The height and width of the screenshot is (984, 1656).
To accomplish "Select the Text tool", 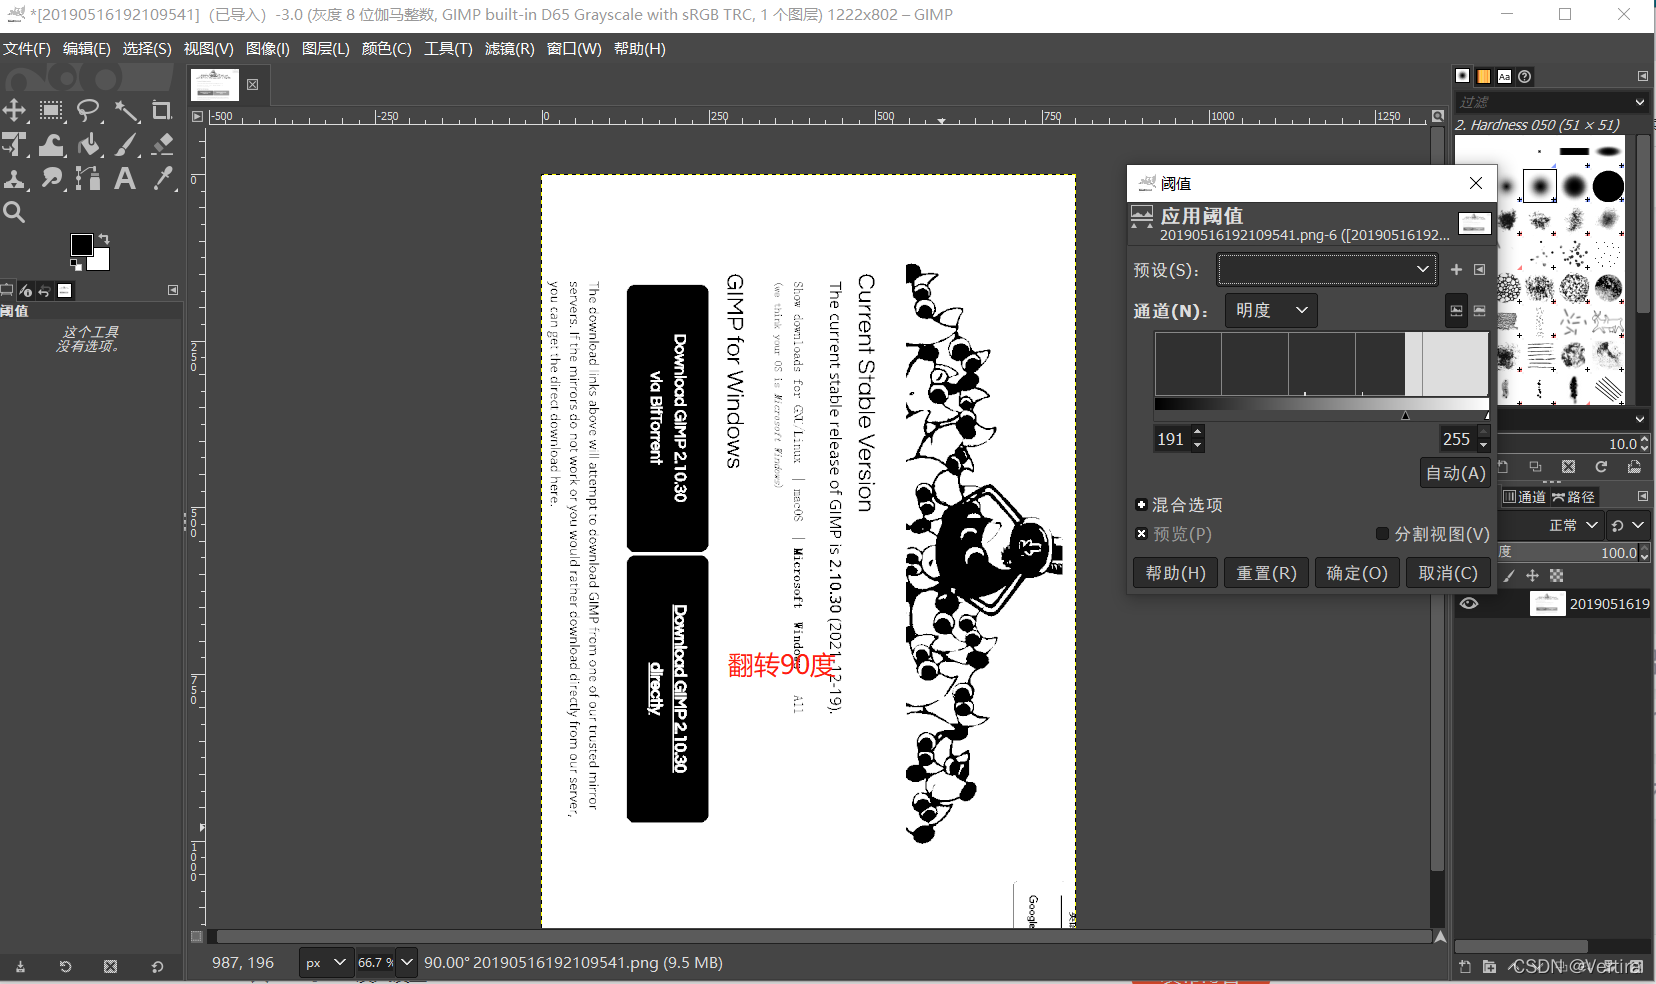I will 126,179.
